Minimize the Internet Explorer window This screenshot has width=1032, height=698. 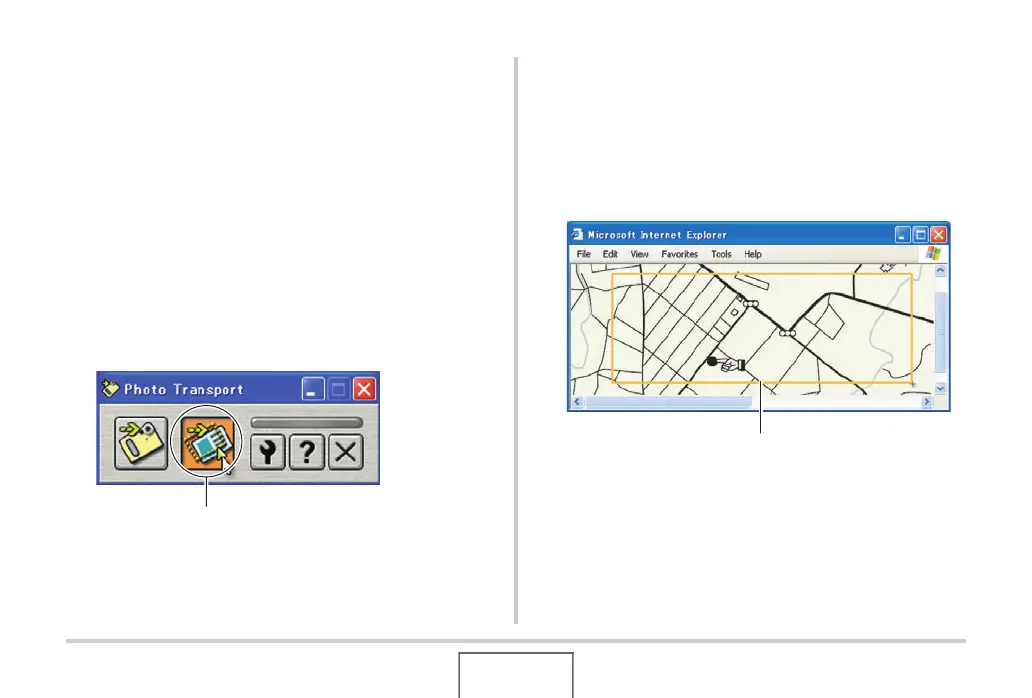(903, 234)
